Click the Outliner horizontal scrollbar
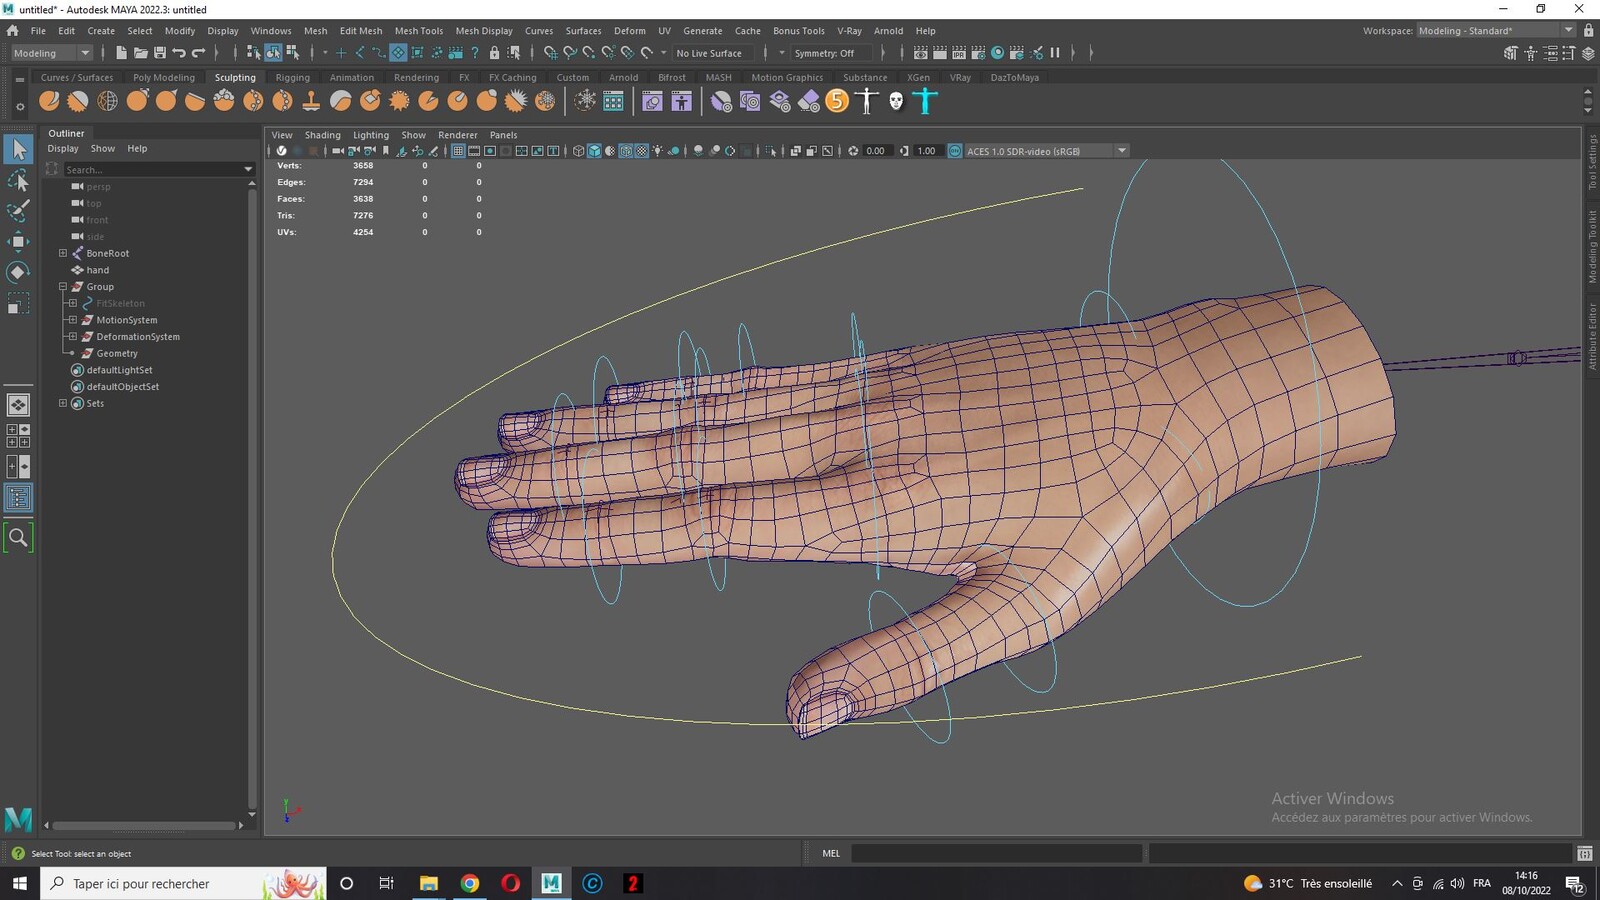The height and width of the screenshot is (900, 1600). (144, 826)
